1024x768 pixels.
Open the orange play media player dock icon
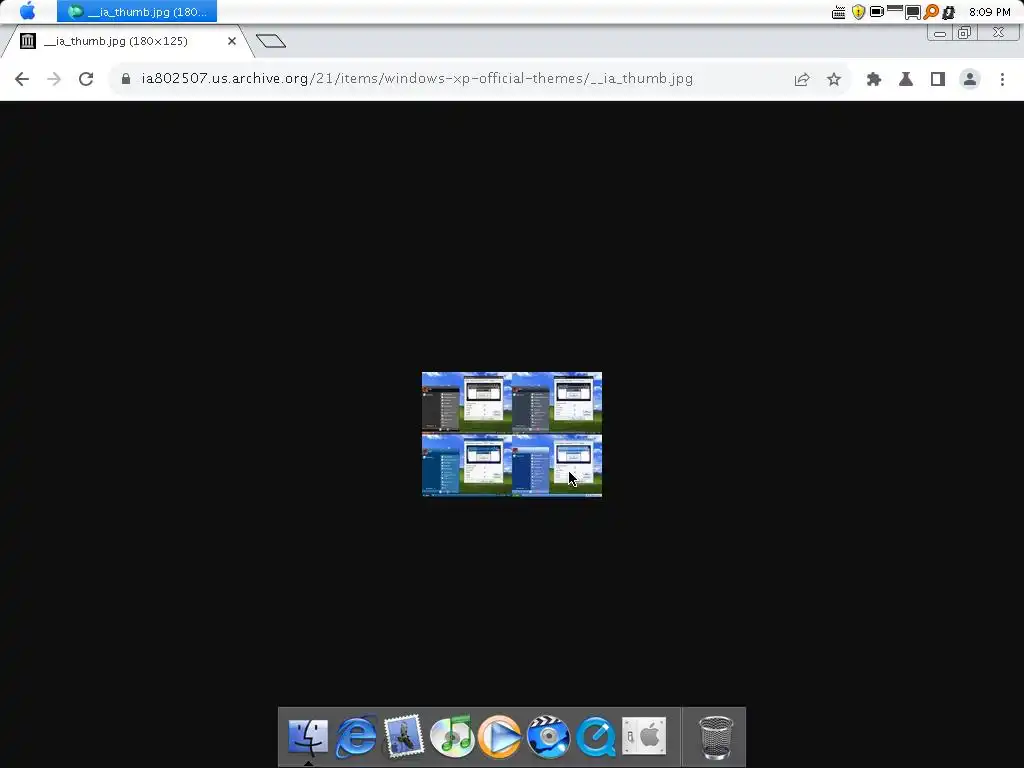(x=500, y=737)
